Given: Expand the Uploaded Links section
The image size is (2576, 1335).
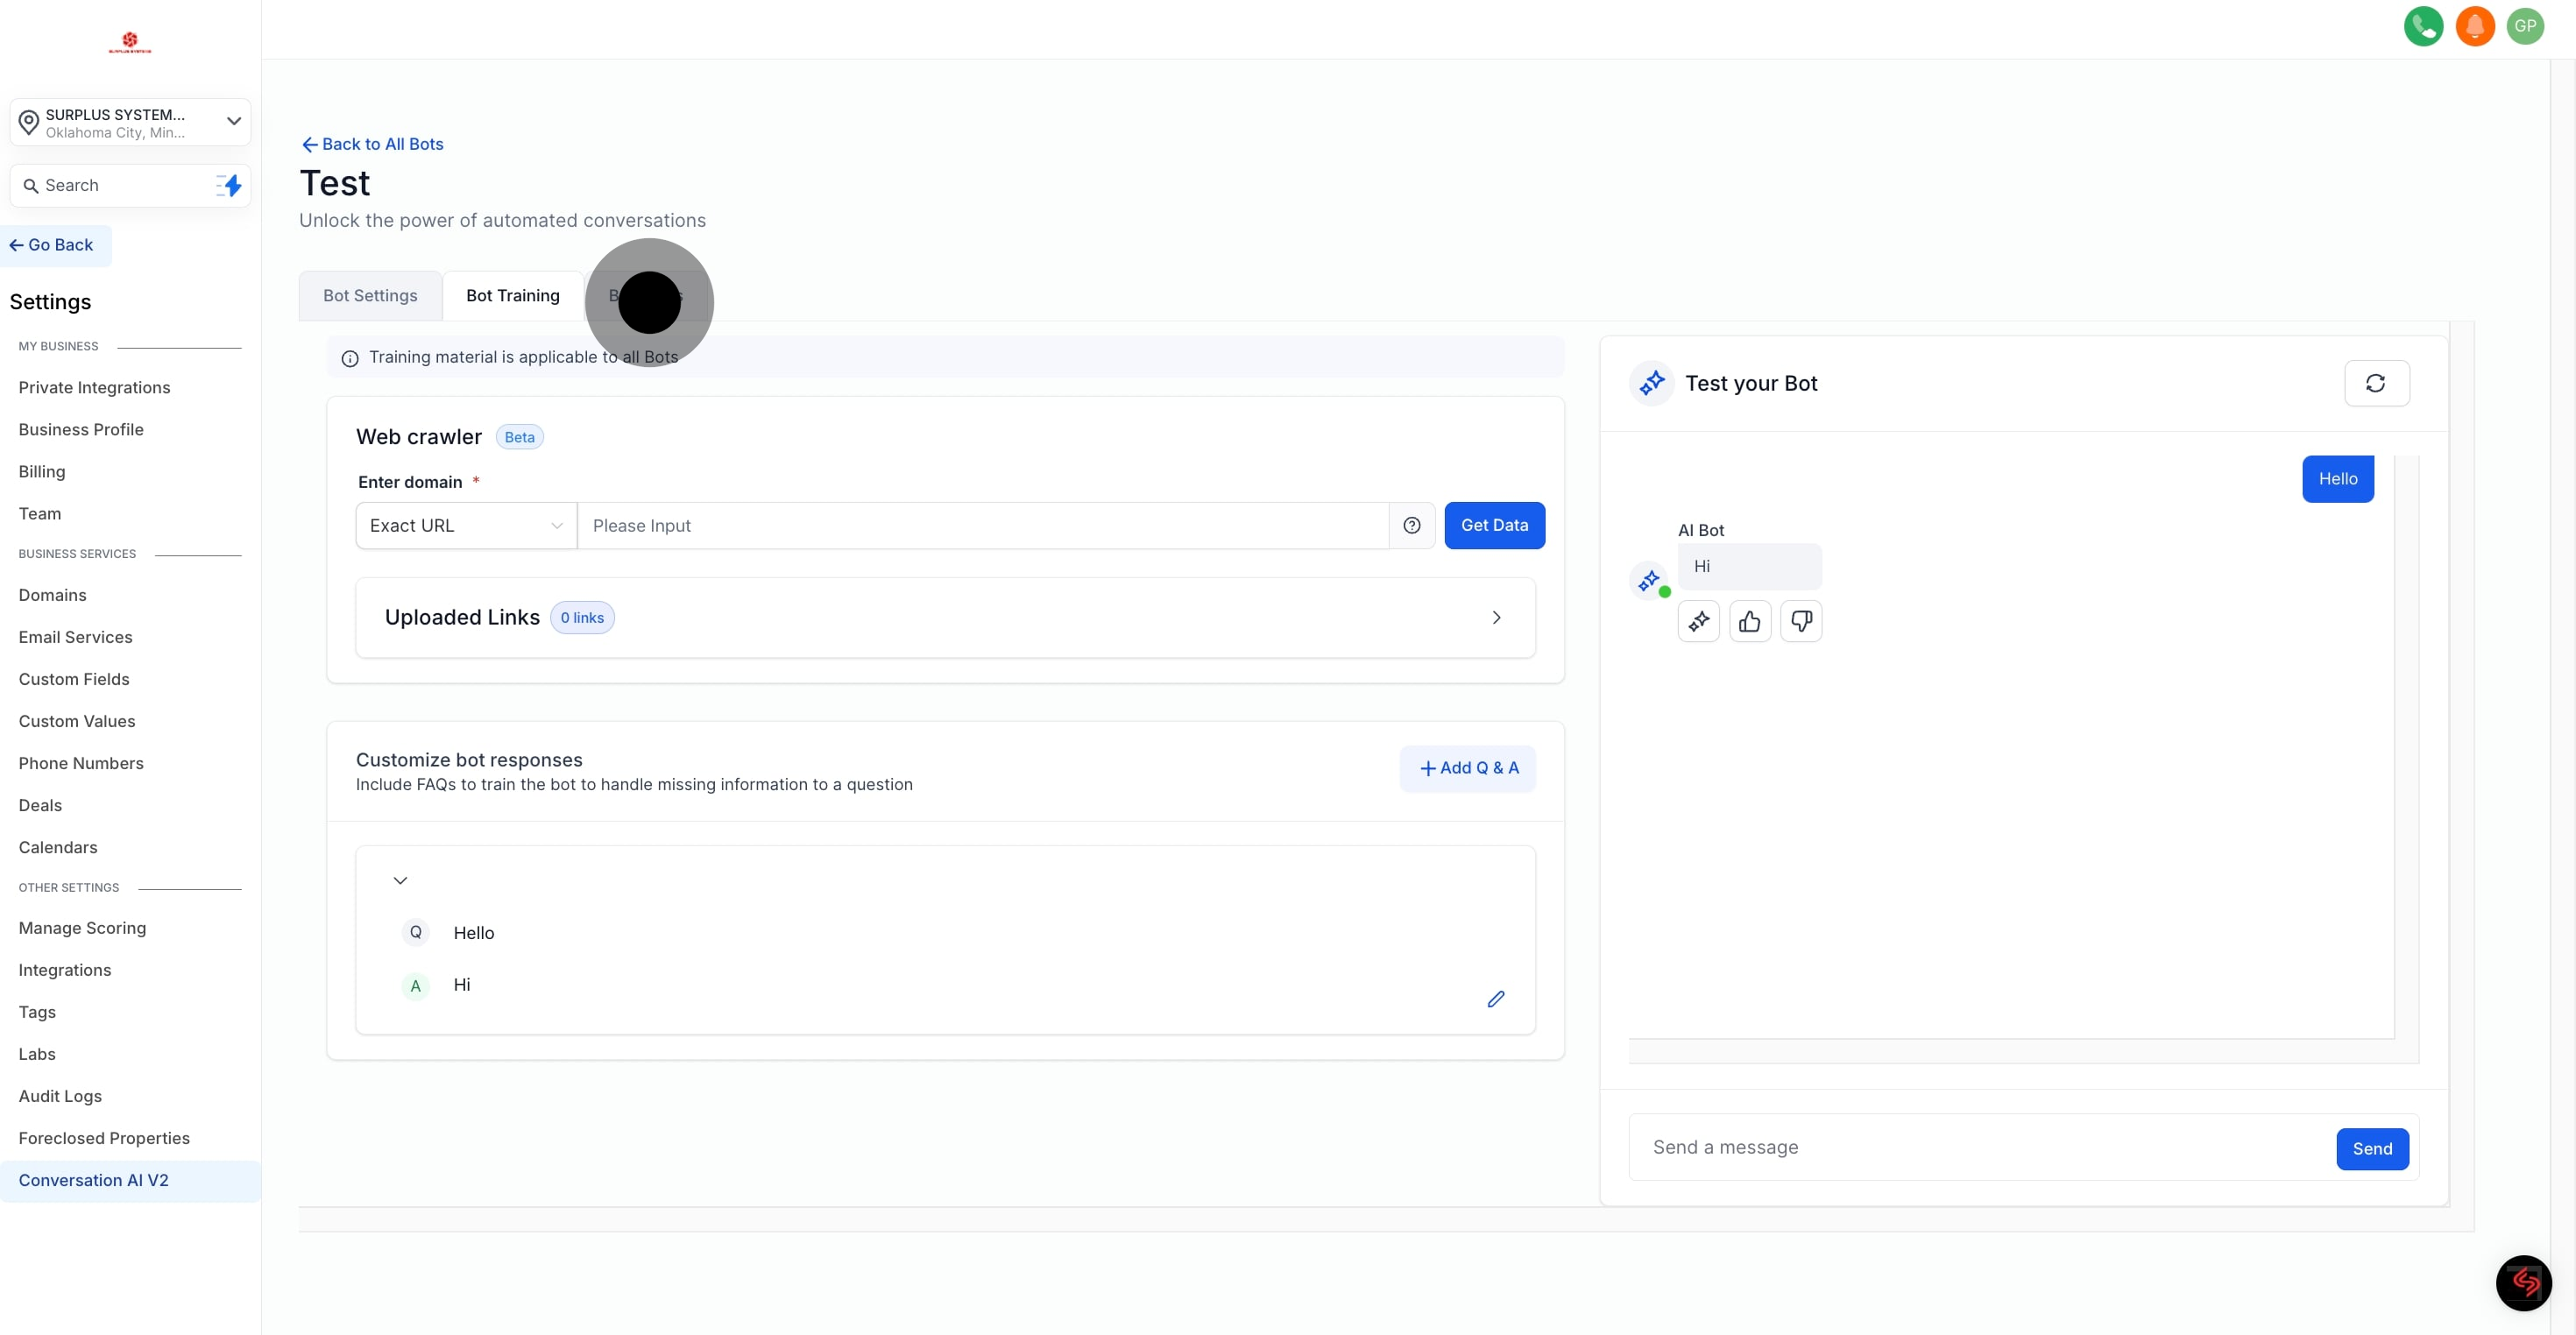Looking at the screenshot, I should 1495,618.
